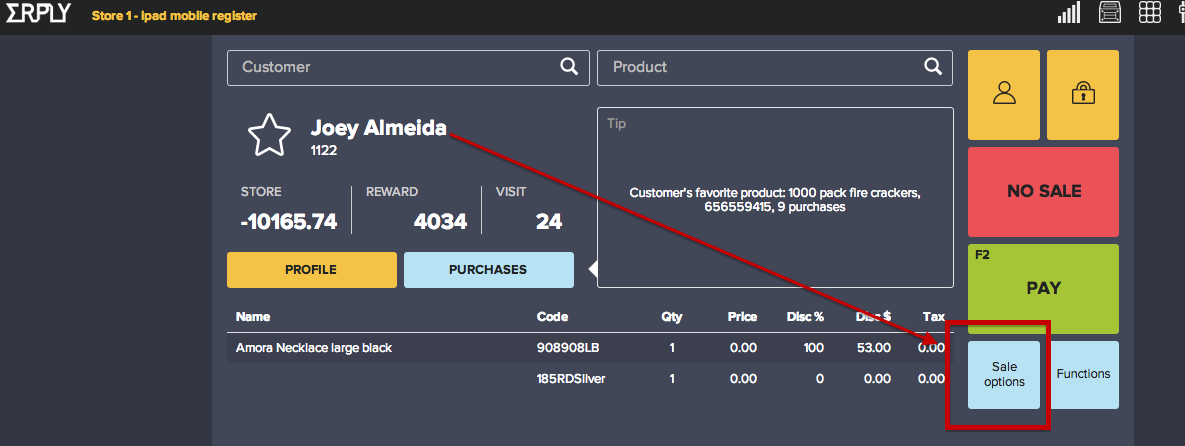Click the magnifier in Customer search box
This screenshot has height=446, width=1185.
(568, 67)
